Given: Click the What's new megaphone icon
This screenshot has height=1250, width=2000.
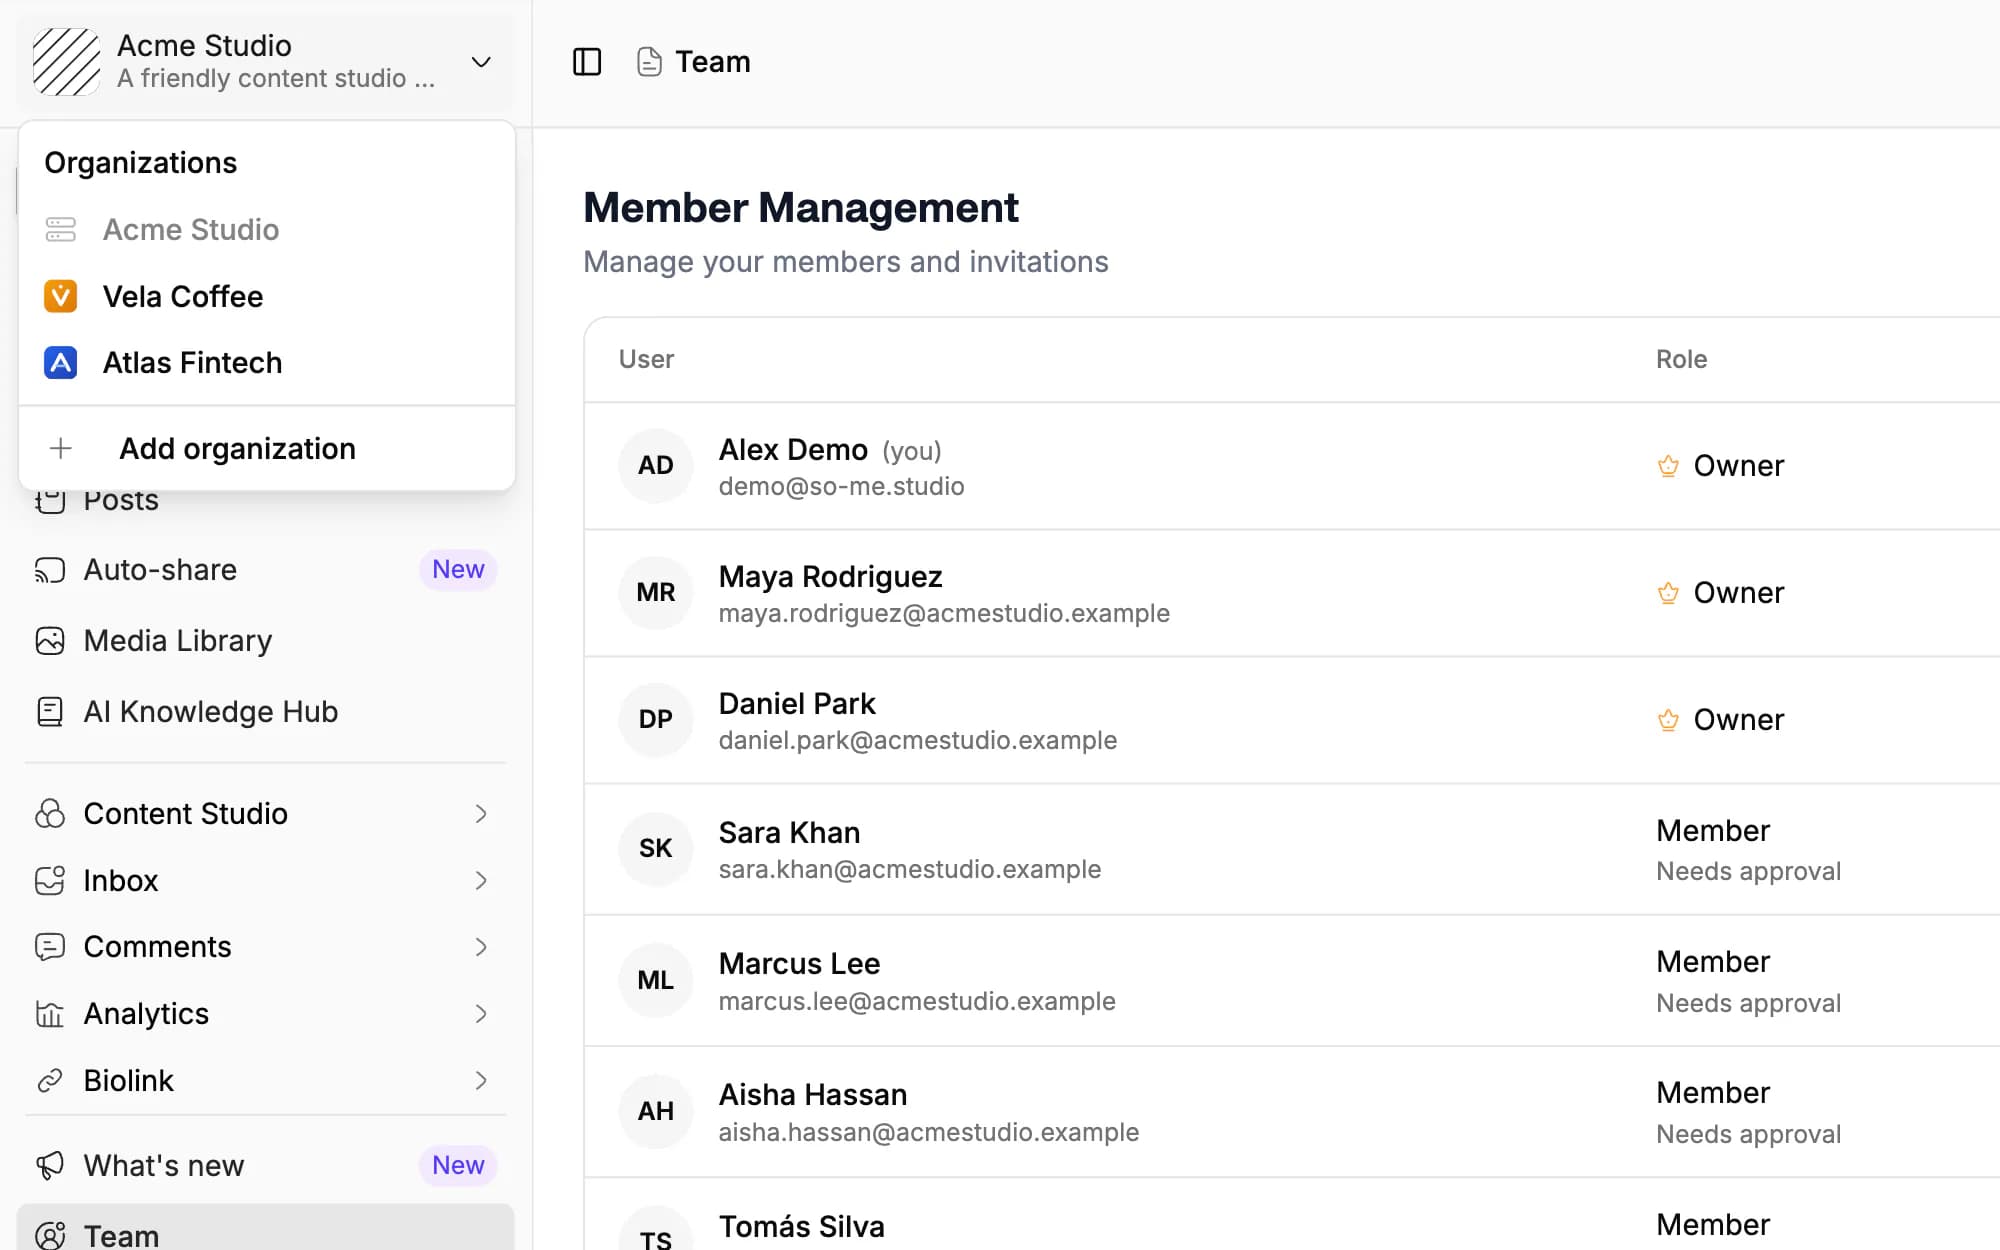Looking at the screenshot, I should click(50, 1166).
